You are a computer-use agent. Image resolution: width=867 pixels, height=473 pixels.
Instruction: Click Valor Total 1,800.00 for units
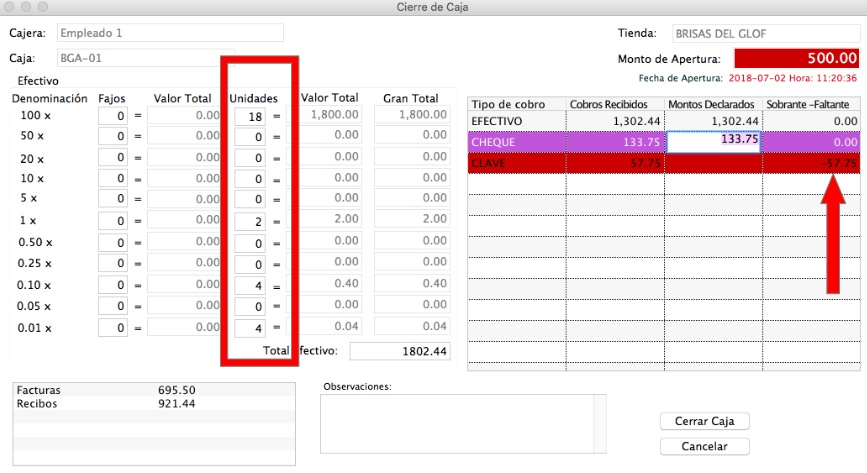325,115
